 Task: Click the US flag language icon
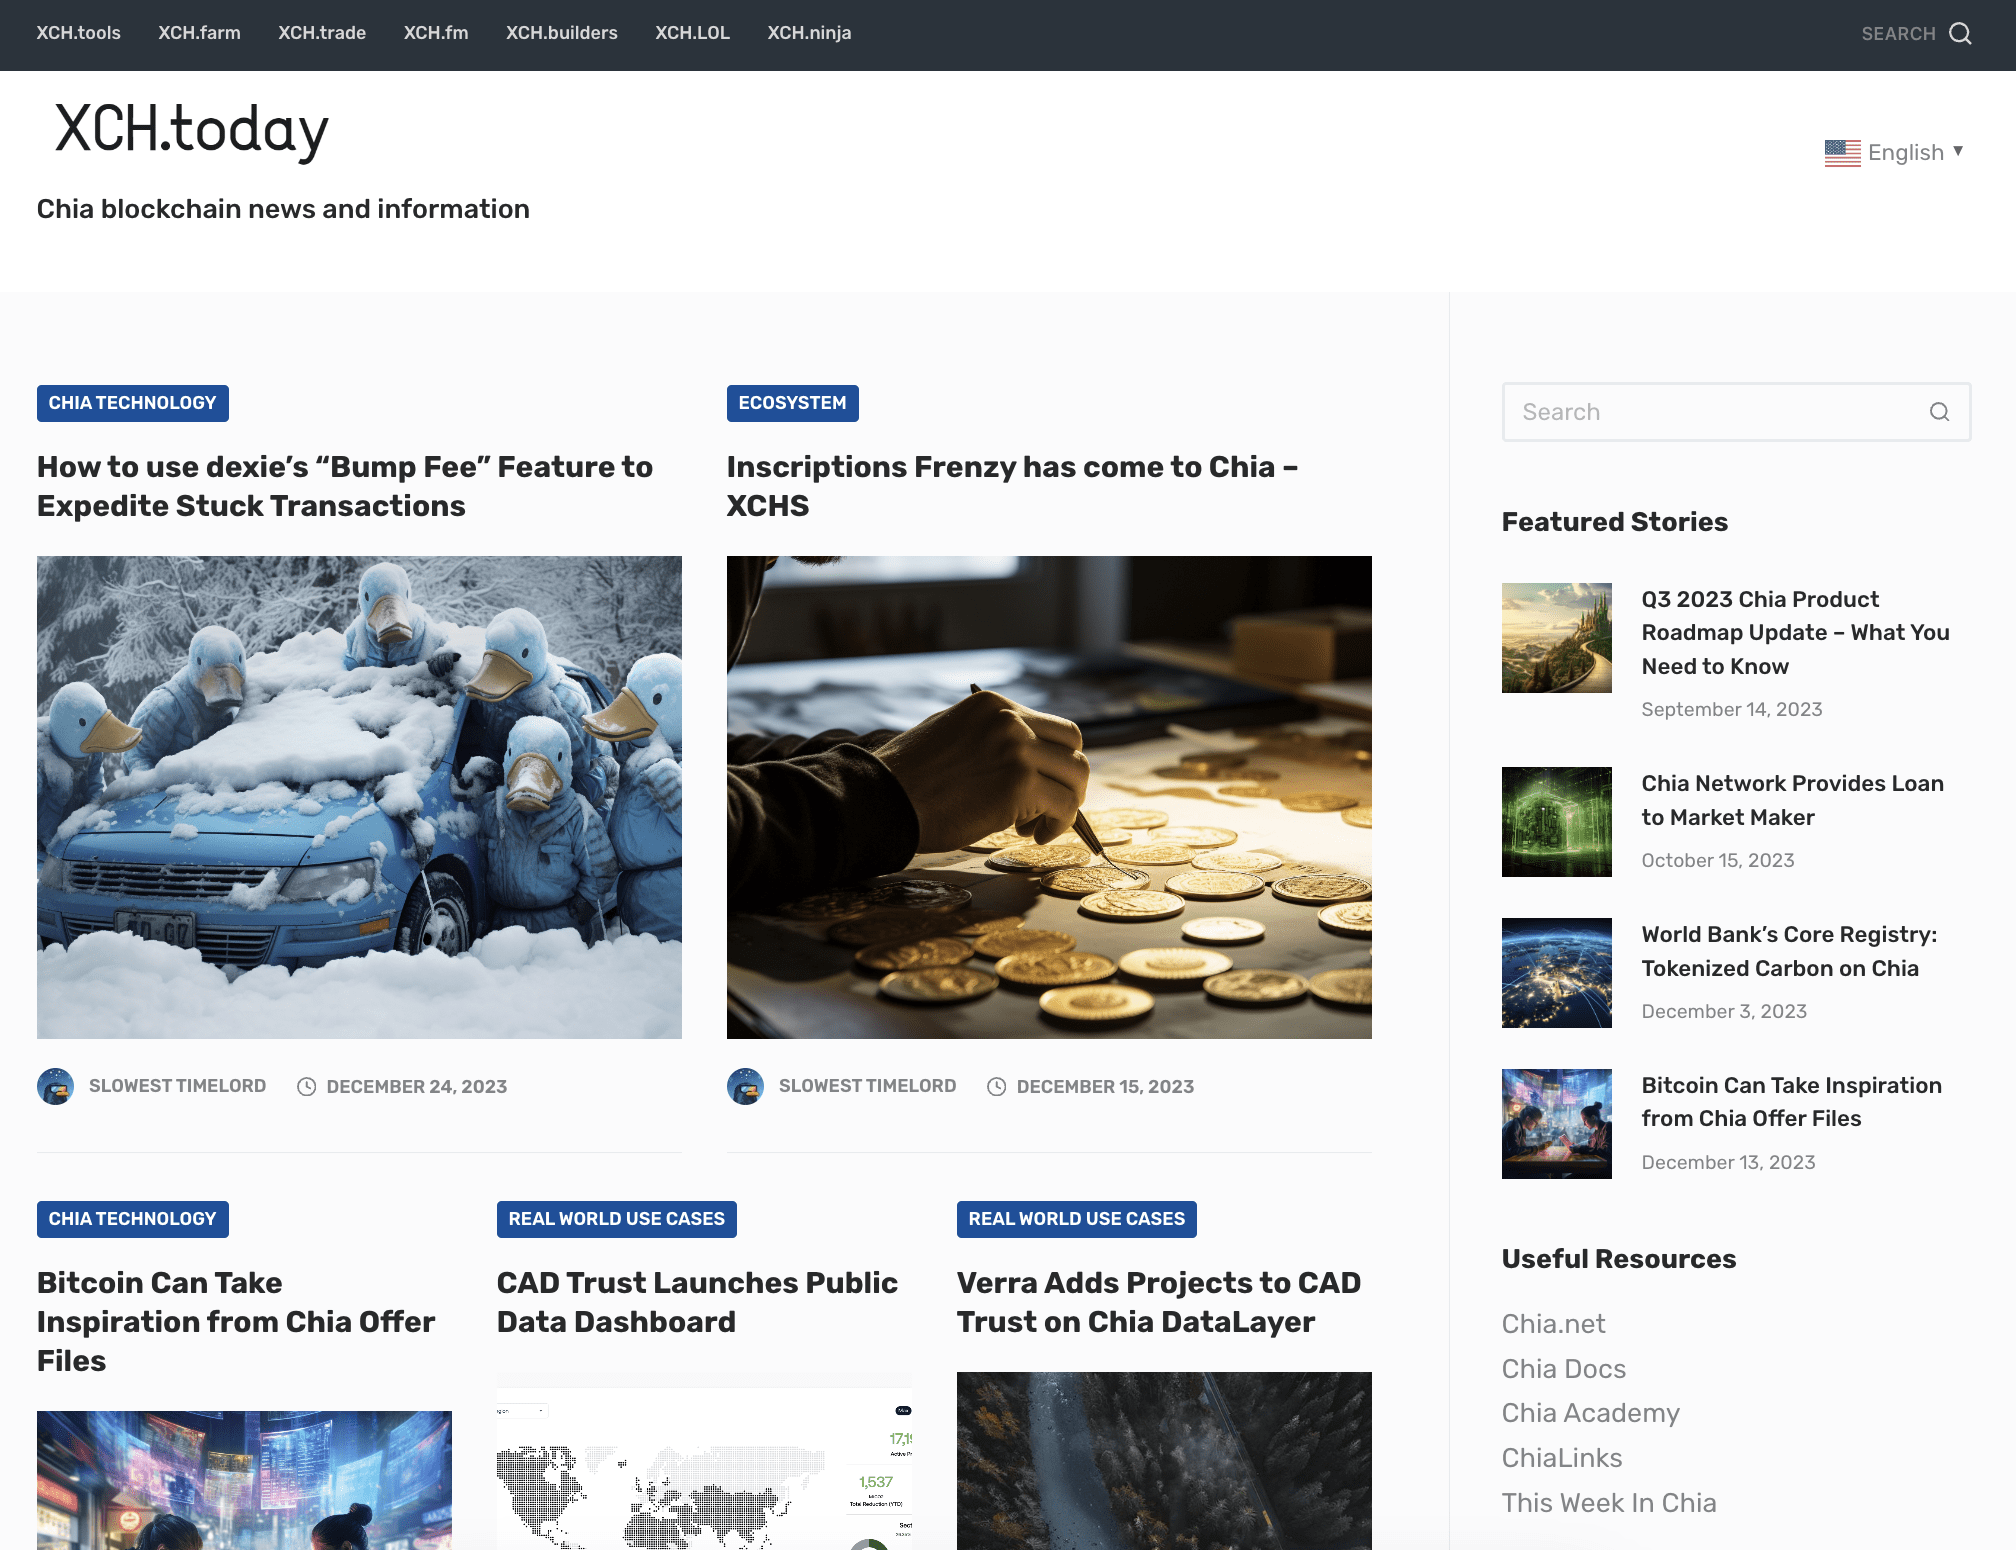[x=1842, y=153]
